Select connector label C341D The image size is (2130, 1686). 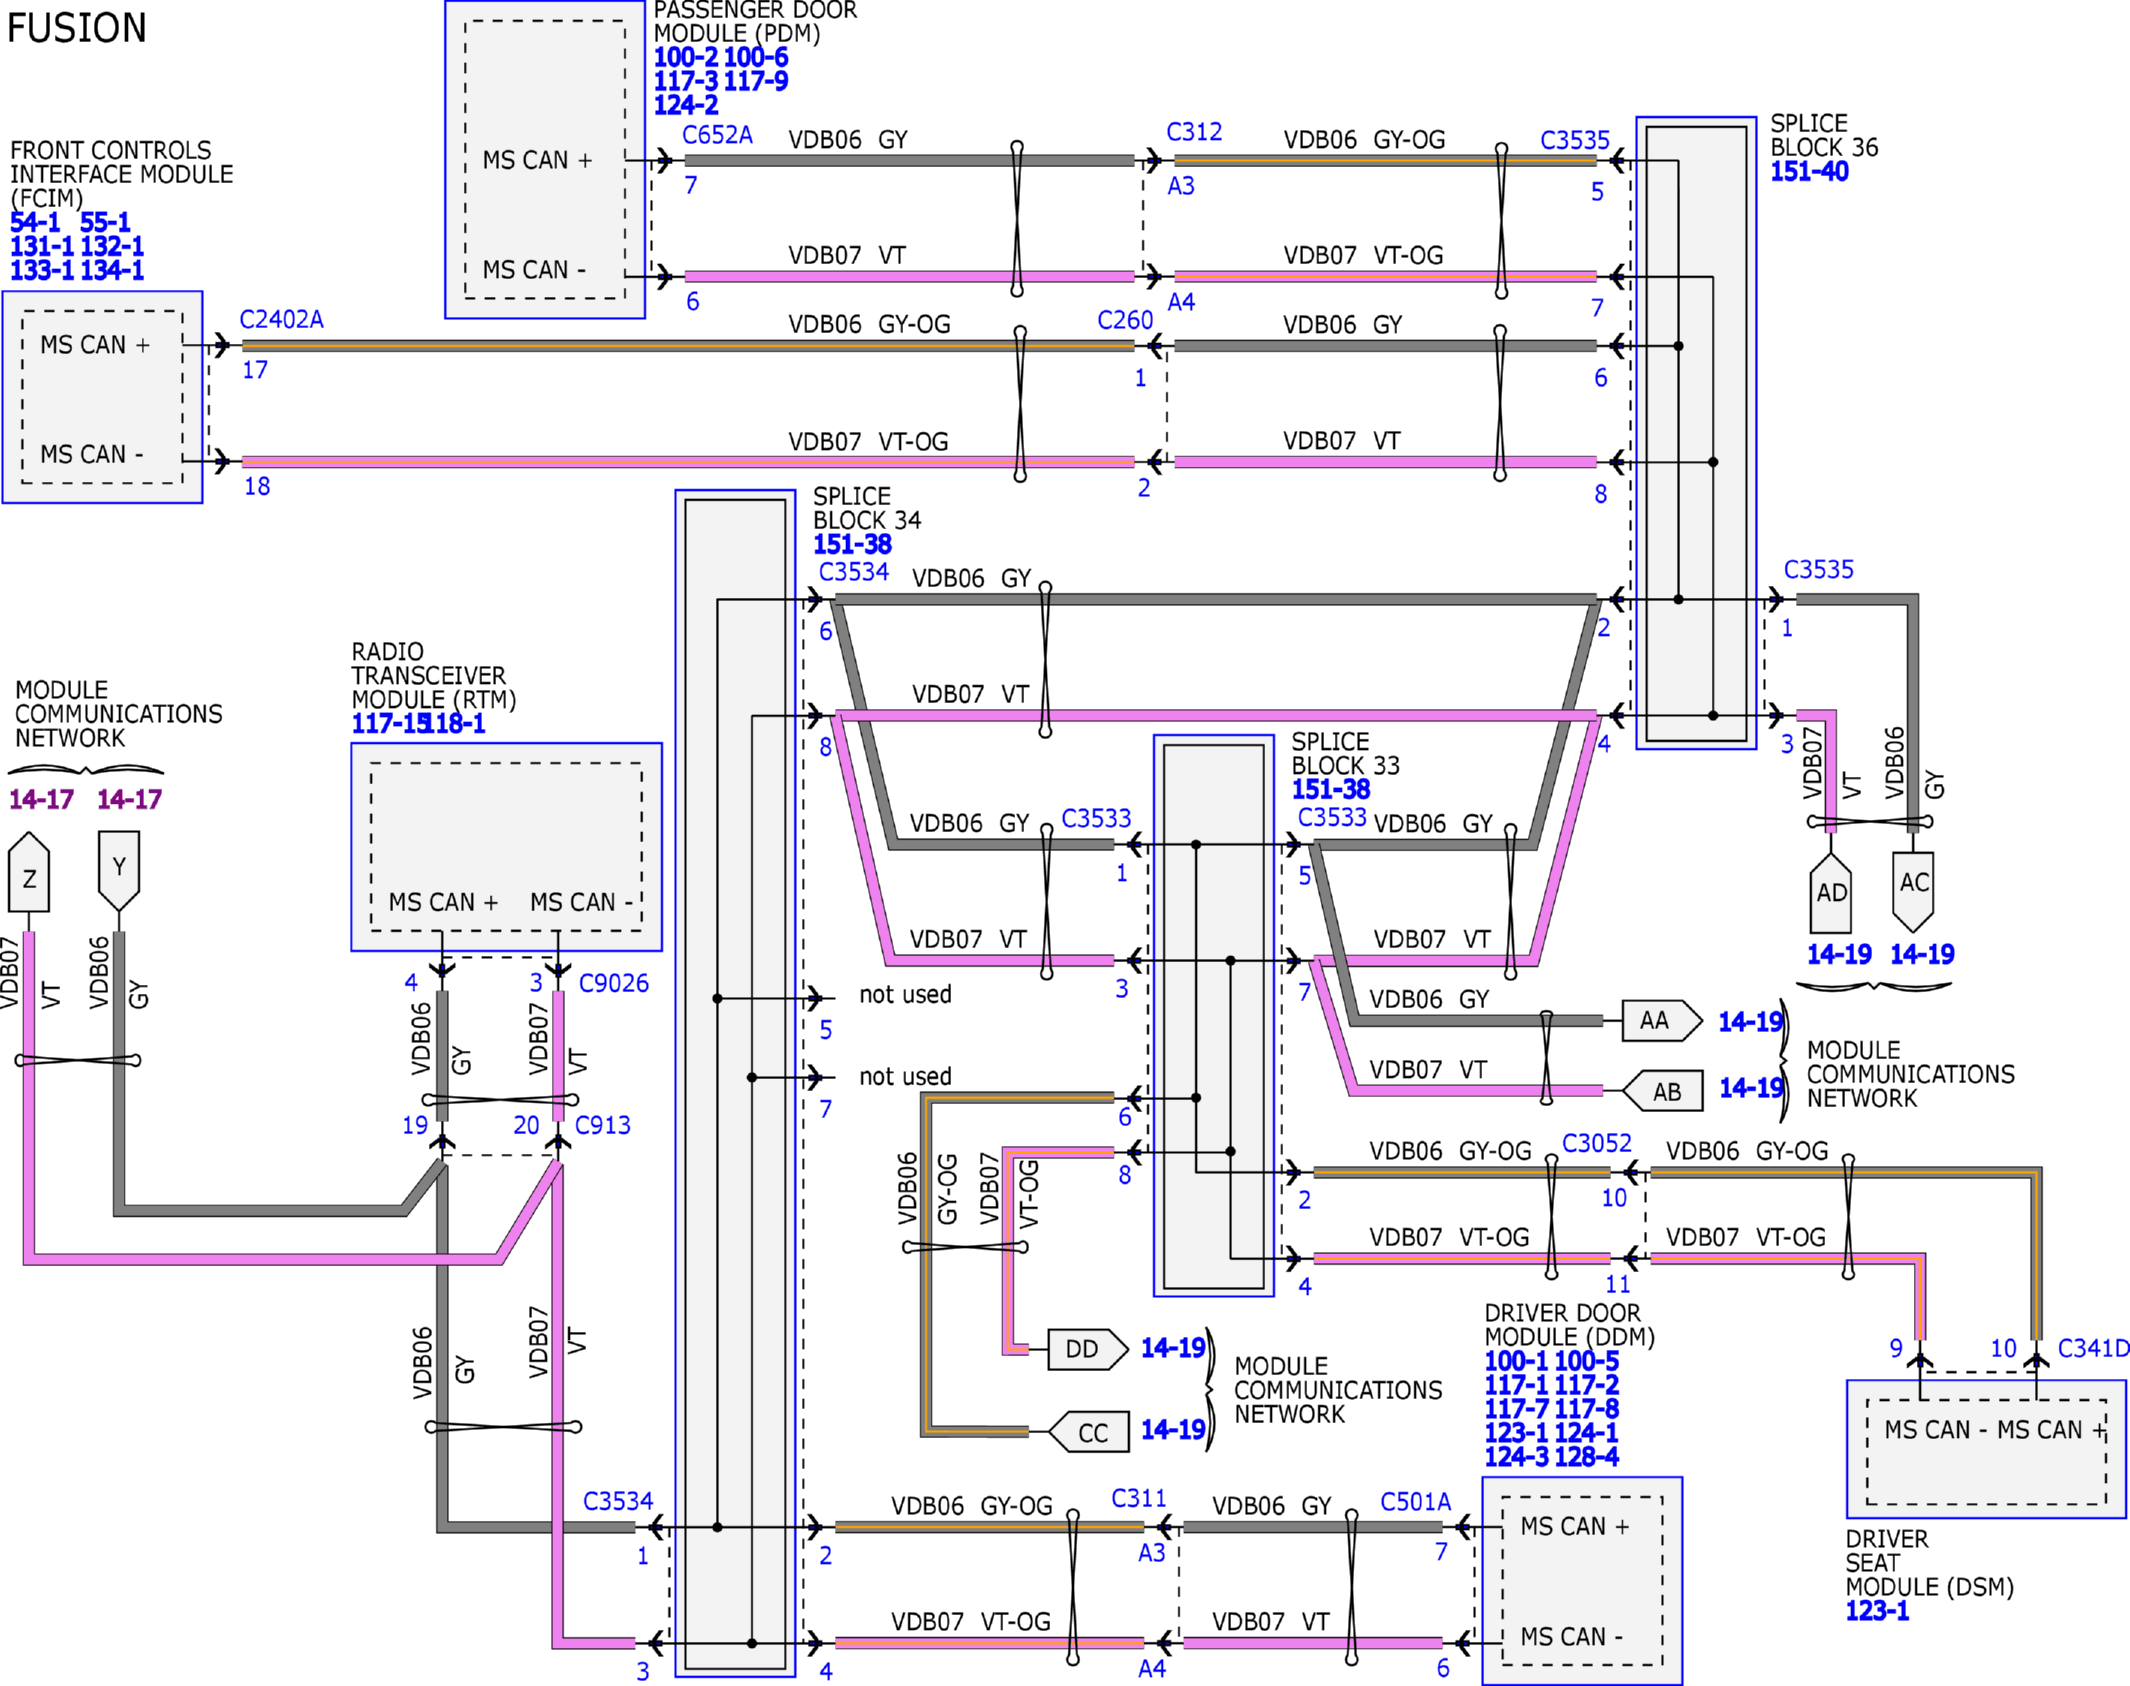click(2093, 1348)
